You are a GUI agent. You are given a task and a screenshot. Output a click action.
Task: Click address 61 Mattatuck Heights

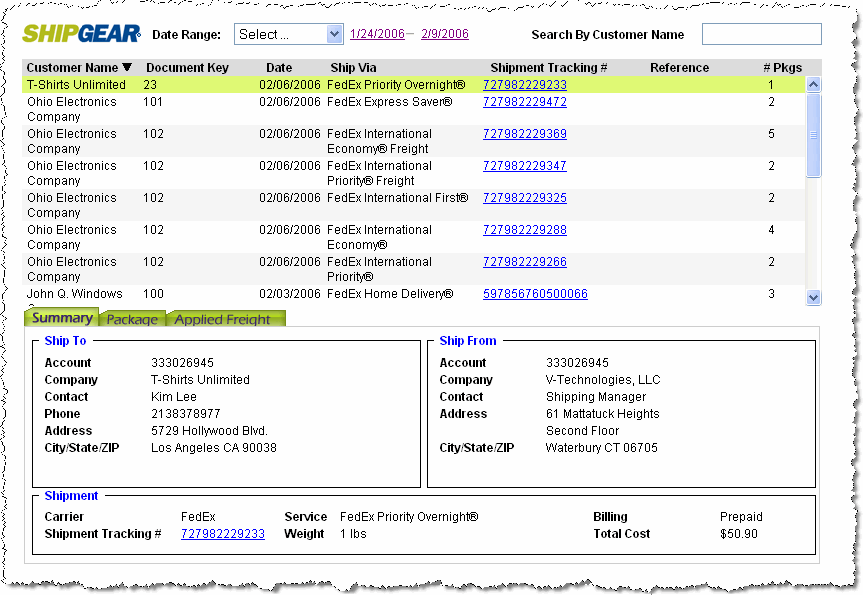pyautogui.click(x=603, y=414)
